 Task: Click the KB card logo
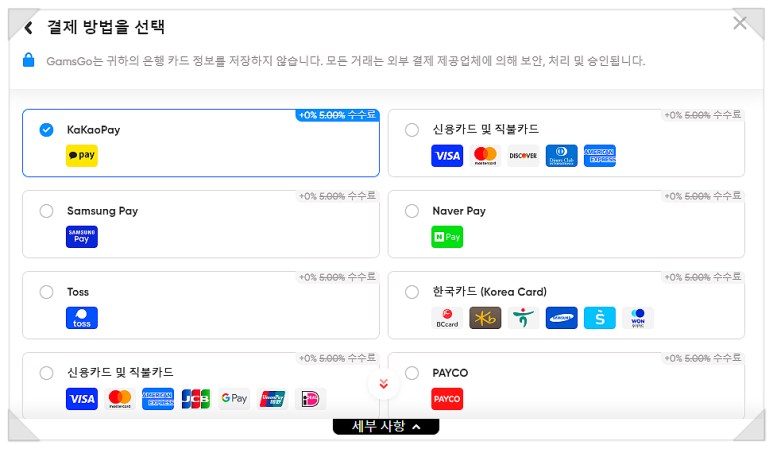coord(485,318)
